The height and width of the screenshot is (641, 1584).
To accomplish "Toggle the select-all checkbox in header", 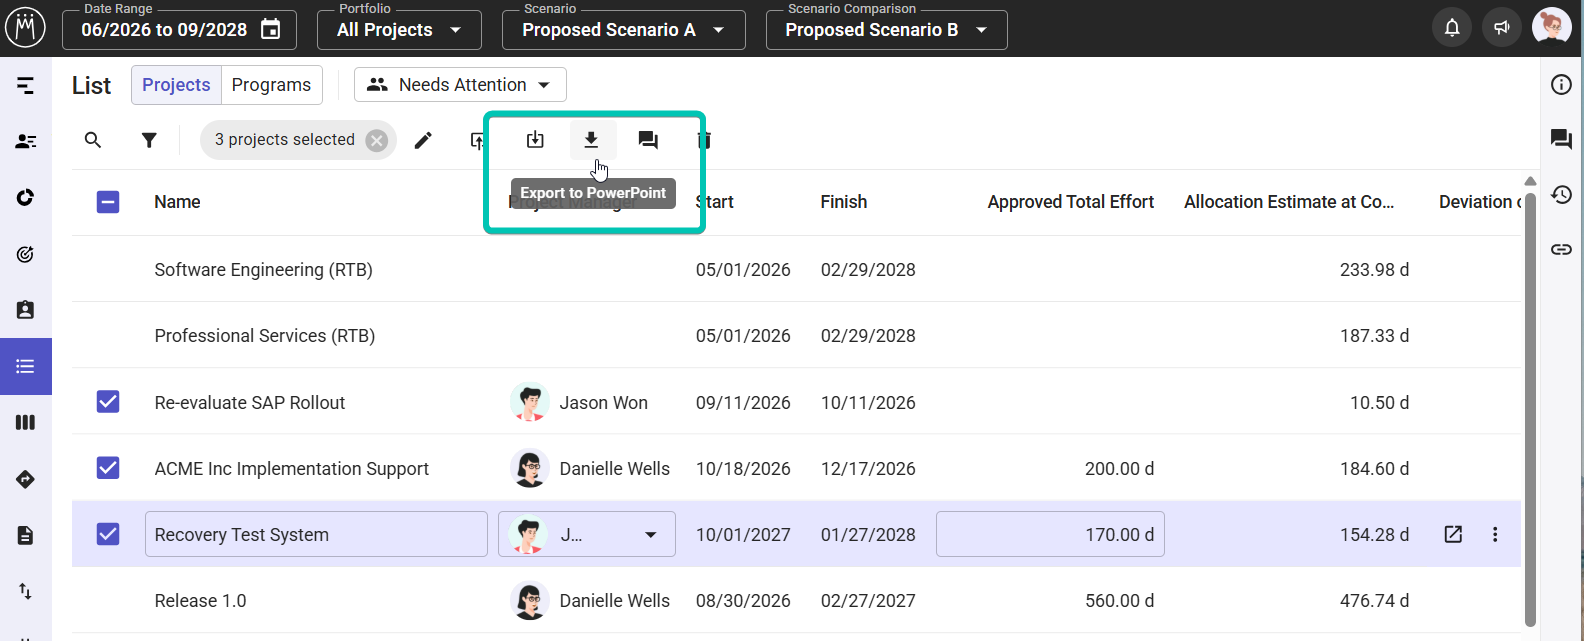I will click(x=108, y=202).
